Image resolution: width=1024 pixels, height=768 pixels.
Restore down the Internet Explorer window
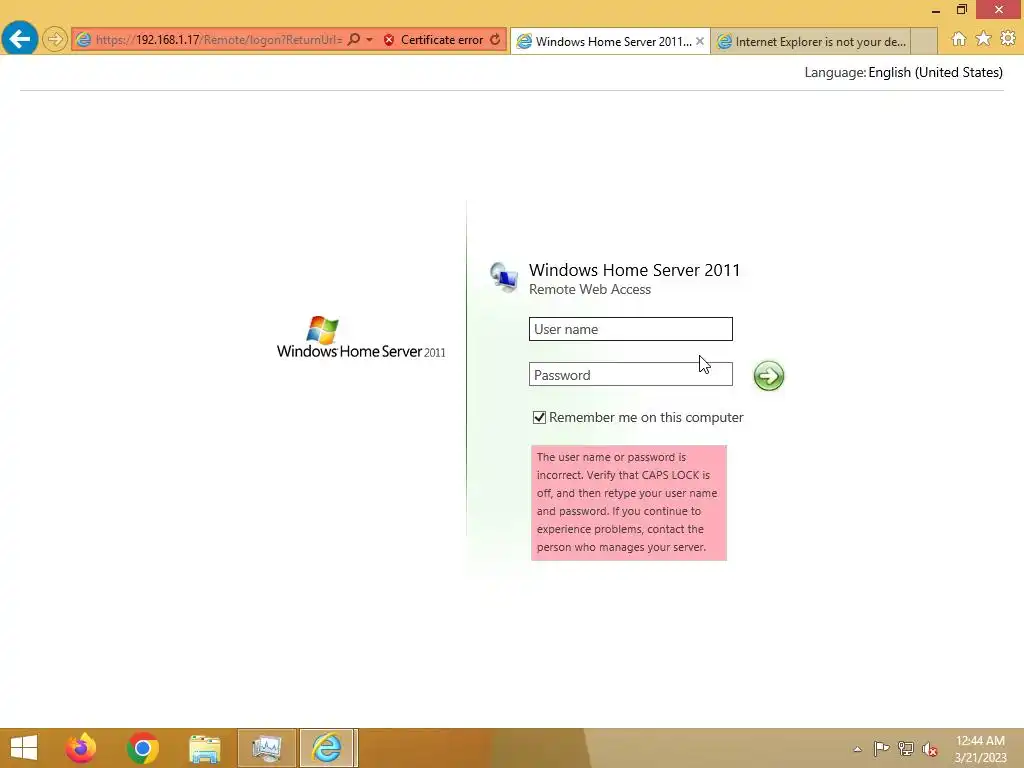tap(961, 9)
